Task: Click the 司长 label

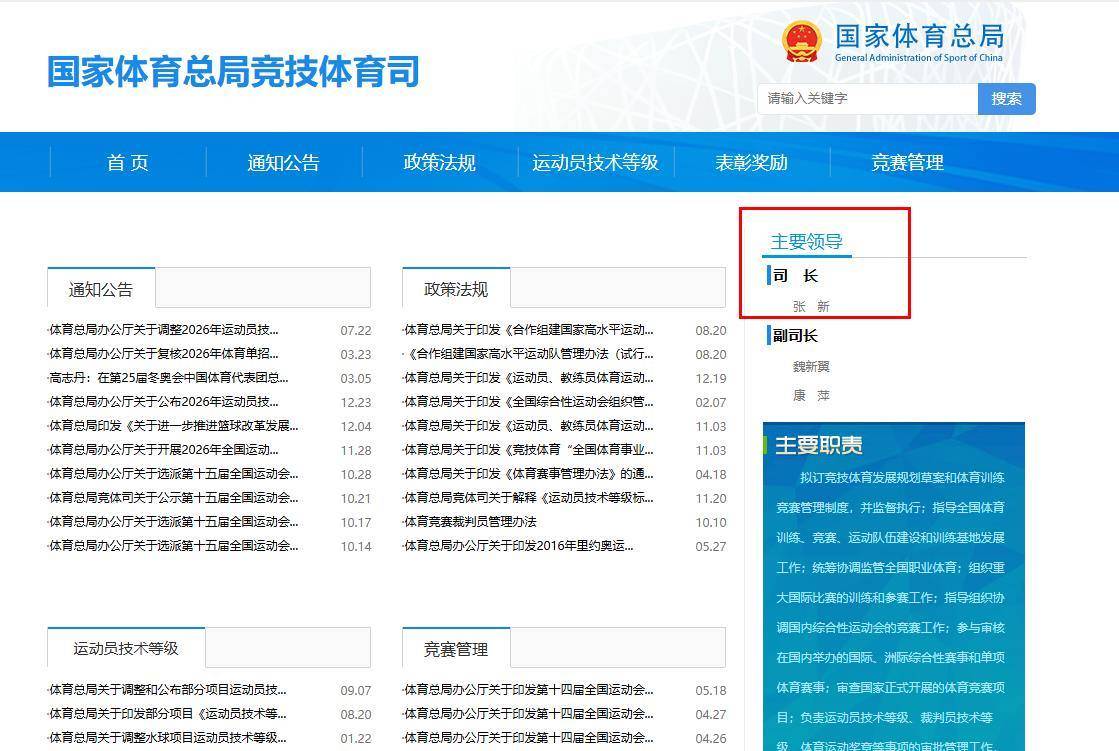Action: [796, 276]
